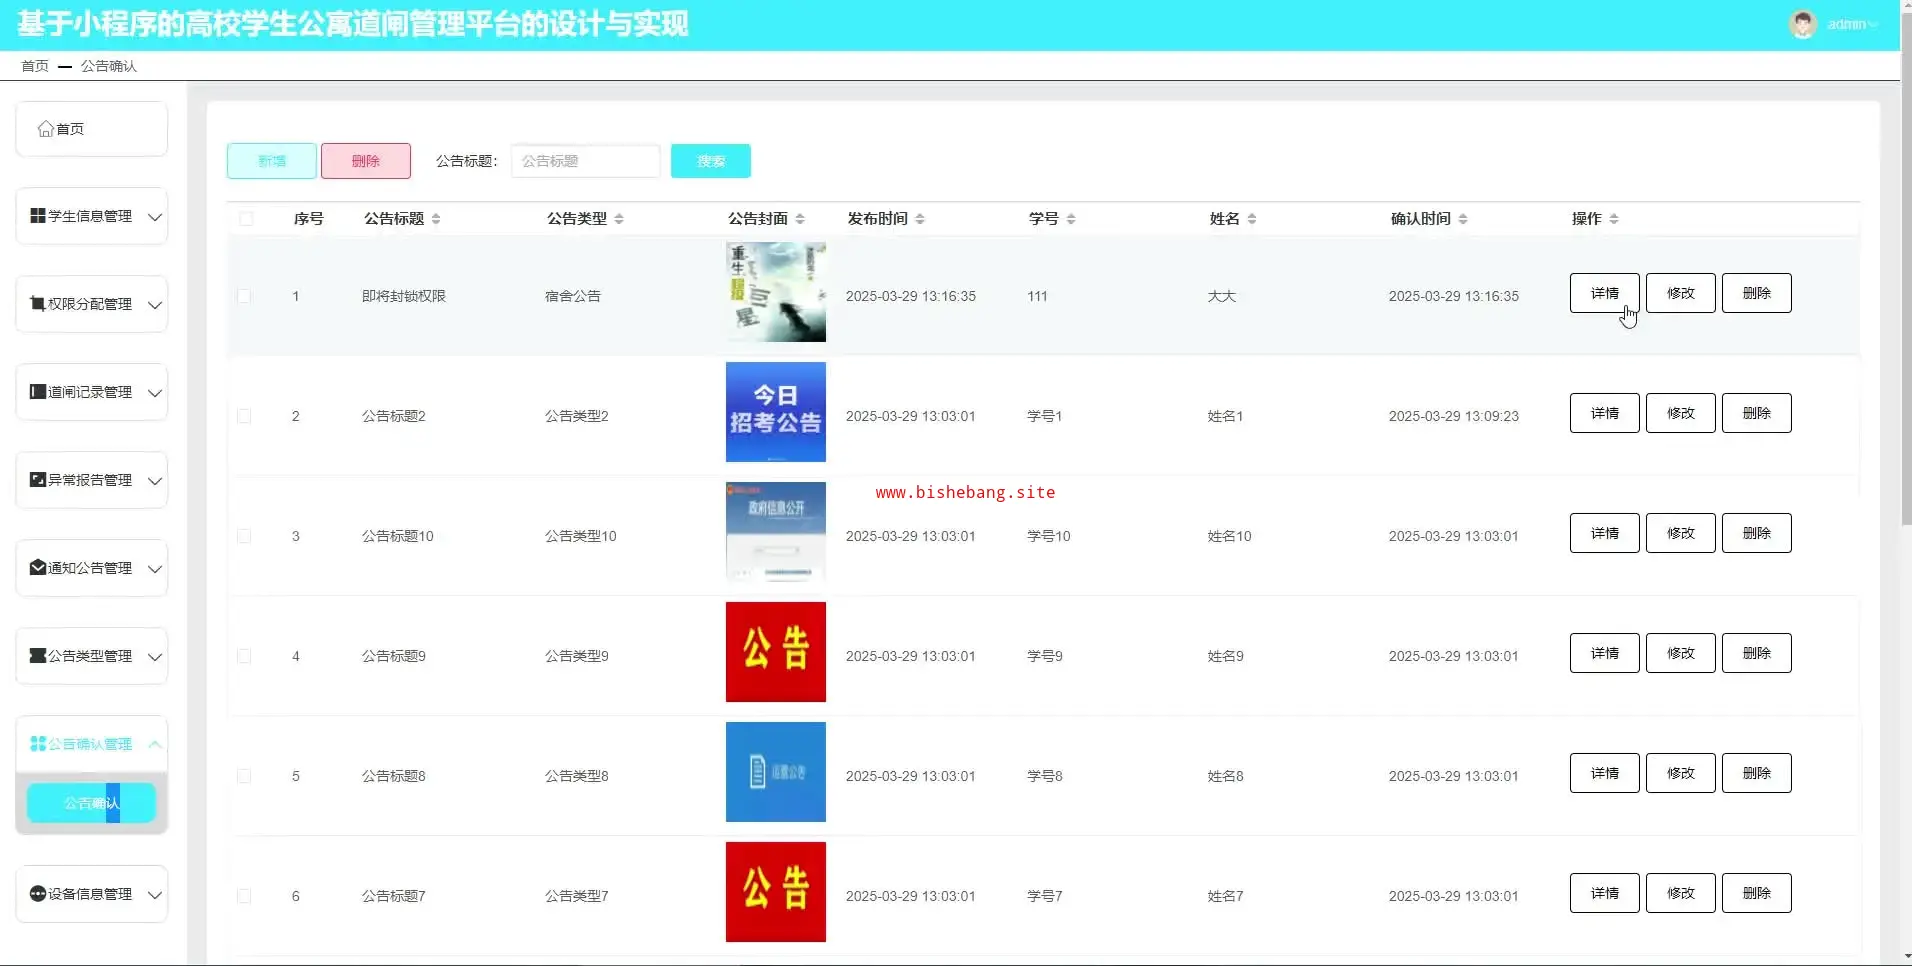Screen dimensions: 1912x966
Task: Click the 设备信息管理 sidebar icon
Action: point(38,894)
